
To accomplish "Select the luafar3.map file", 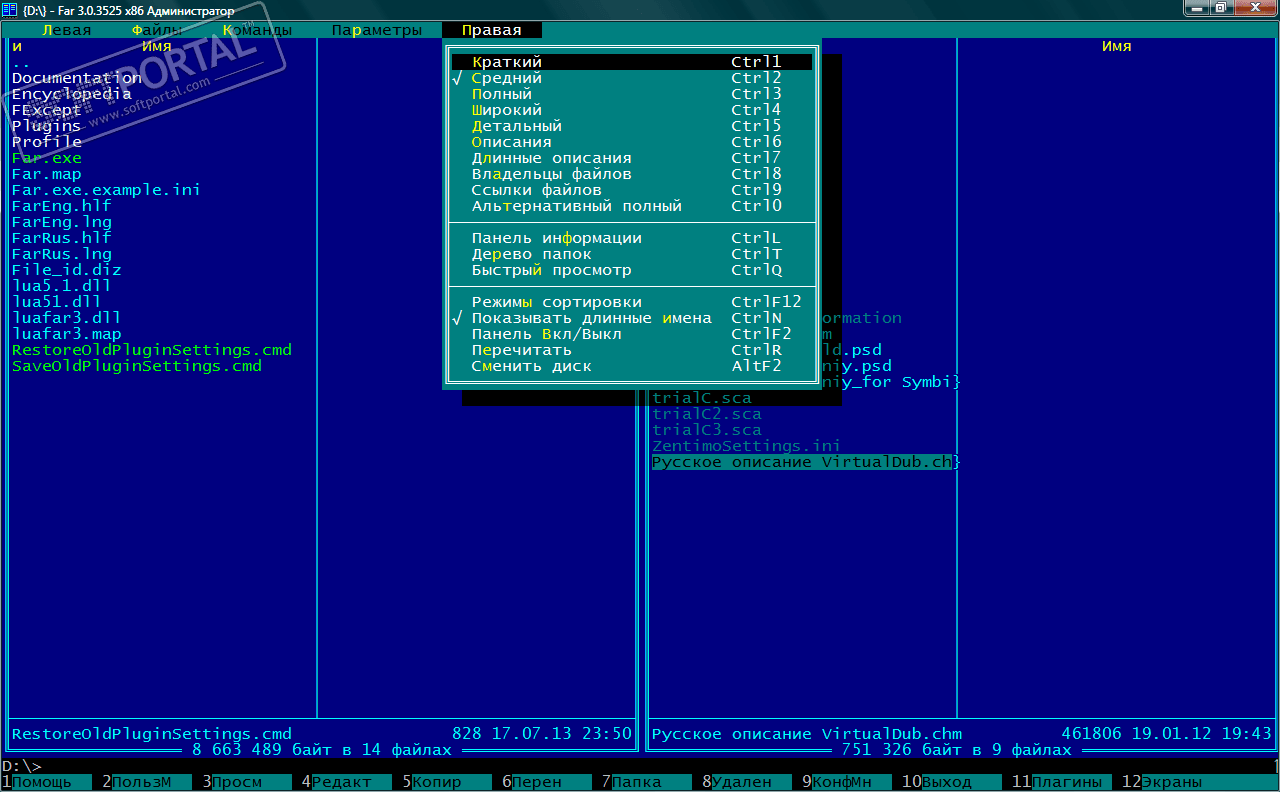I will coord(67,334).
